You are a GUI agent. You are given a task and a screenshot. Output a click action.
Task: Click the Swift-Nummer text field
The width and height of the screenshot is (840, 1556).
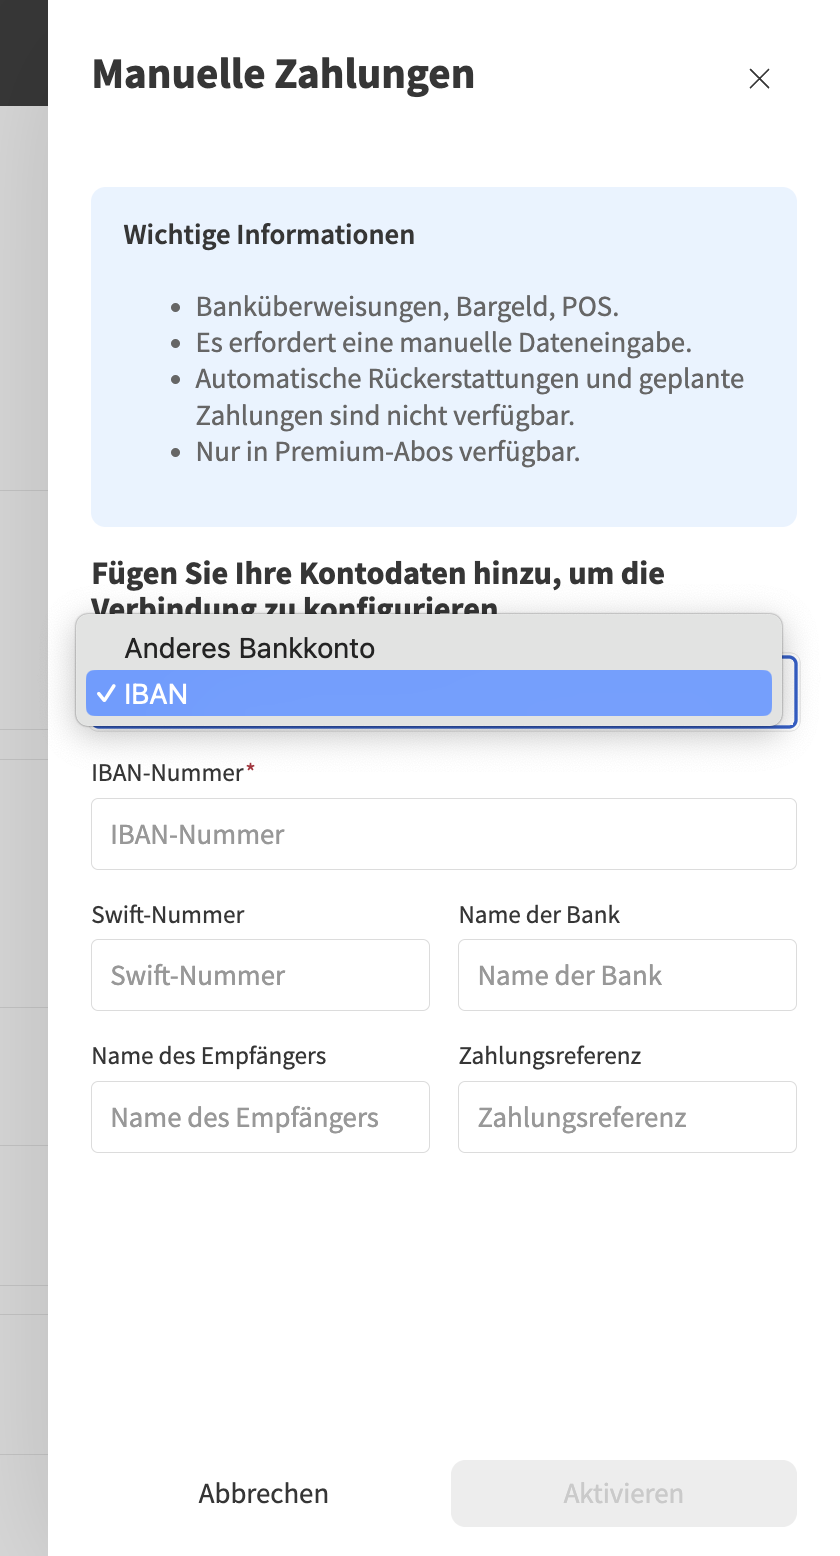260,974
